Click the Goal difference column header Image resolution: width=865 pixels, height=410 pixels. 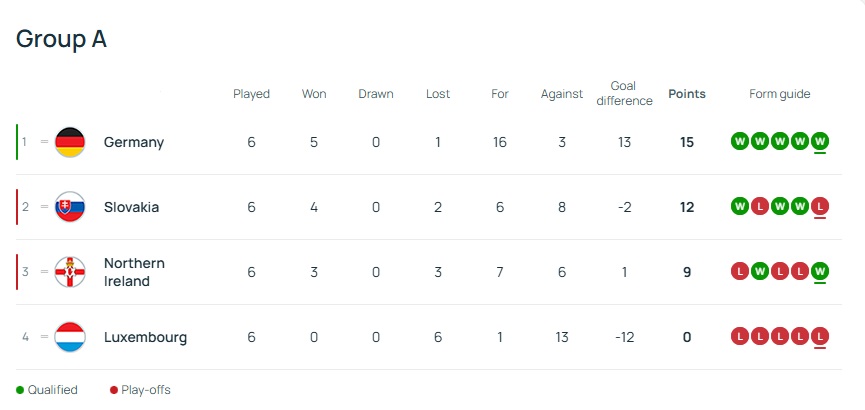coord(624,93)
